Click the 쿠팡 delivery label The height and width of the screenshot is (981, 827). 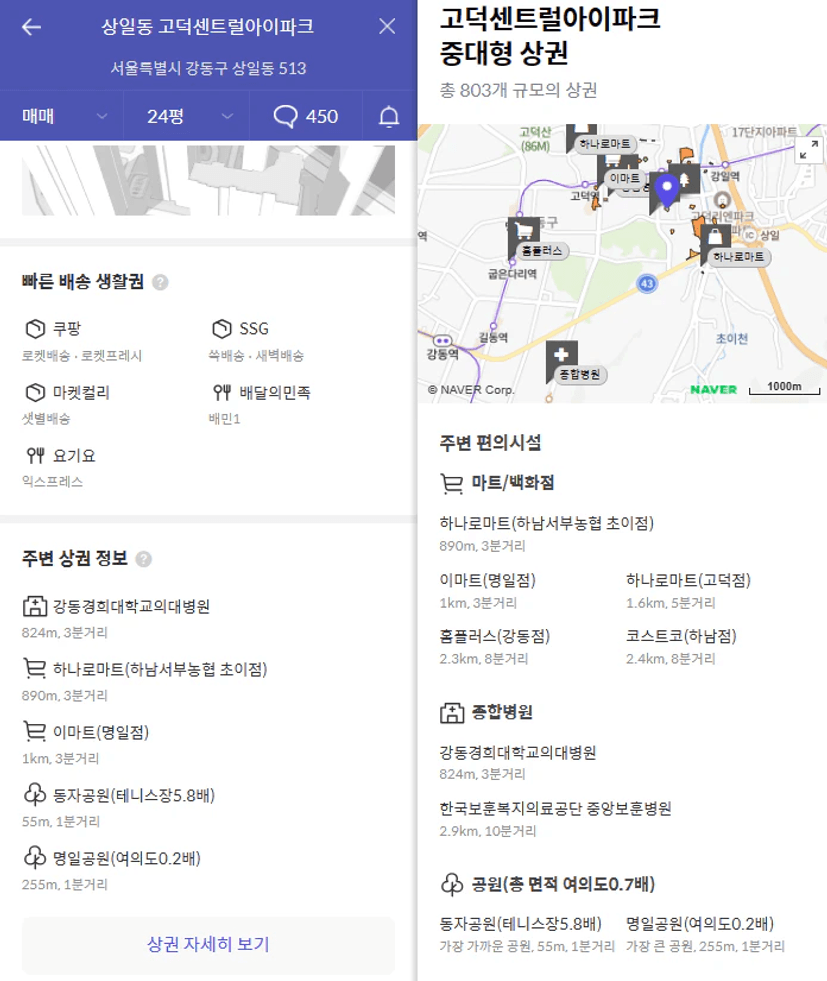[x=67, y=328]
